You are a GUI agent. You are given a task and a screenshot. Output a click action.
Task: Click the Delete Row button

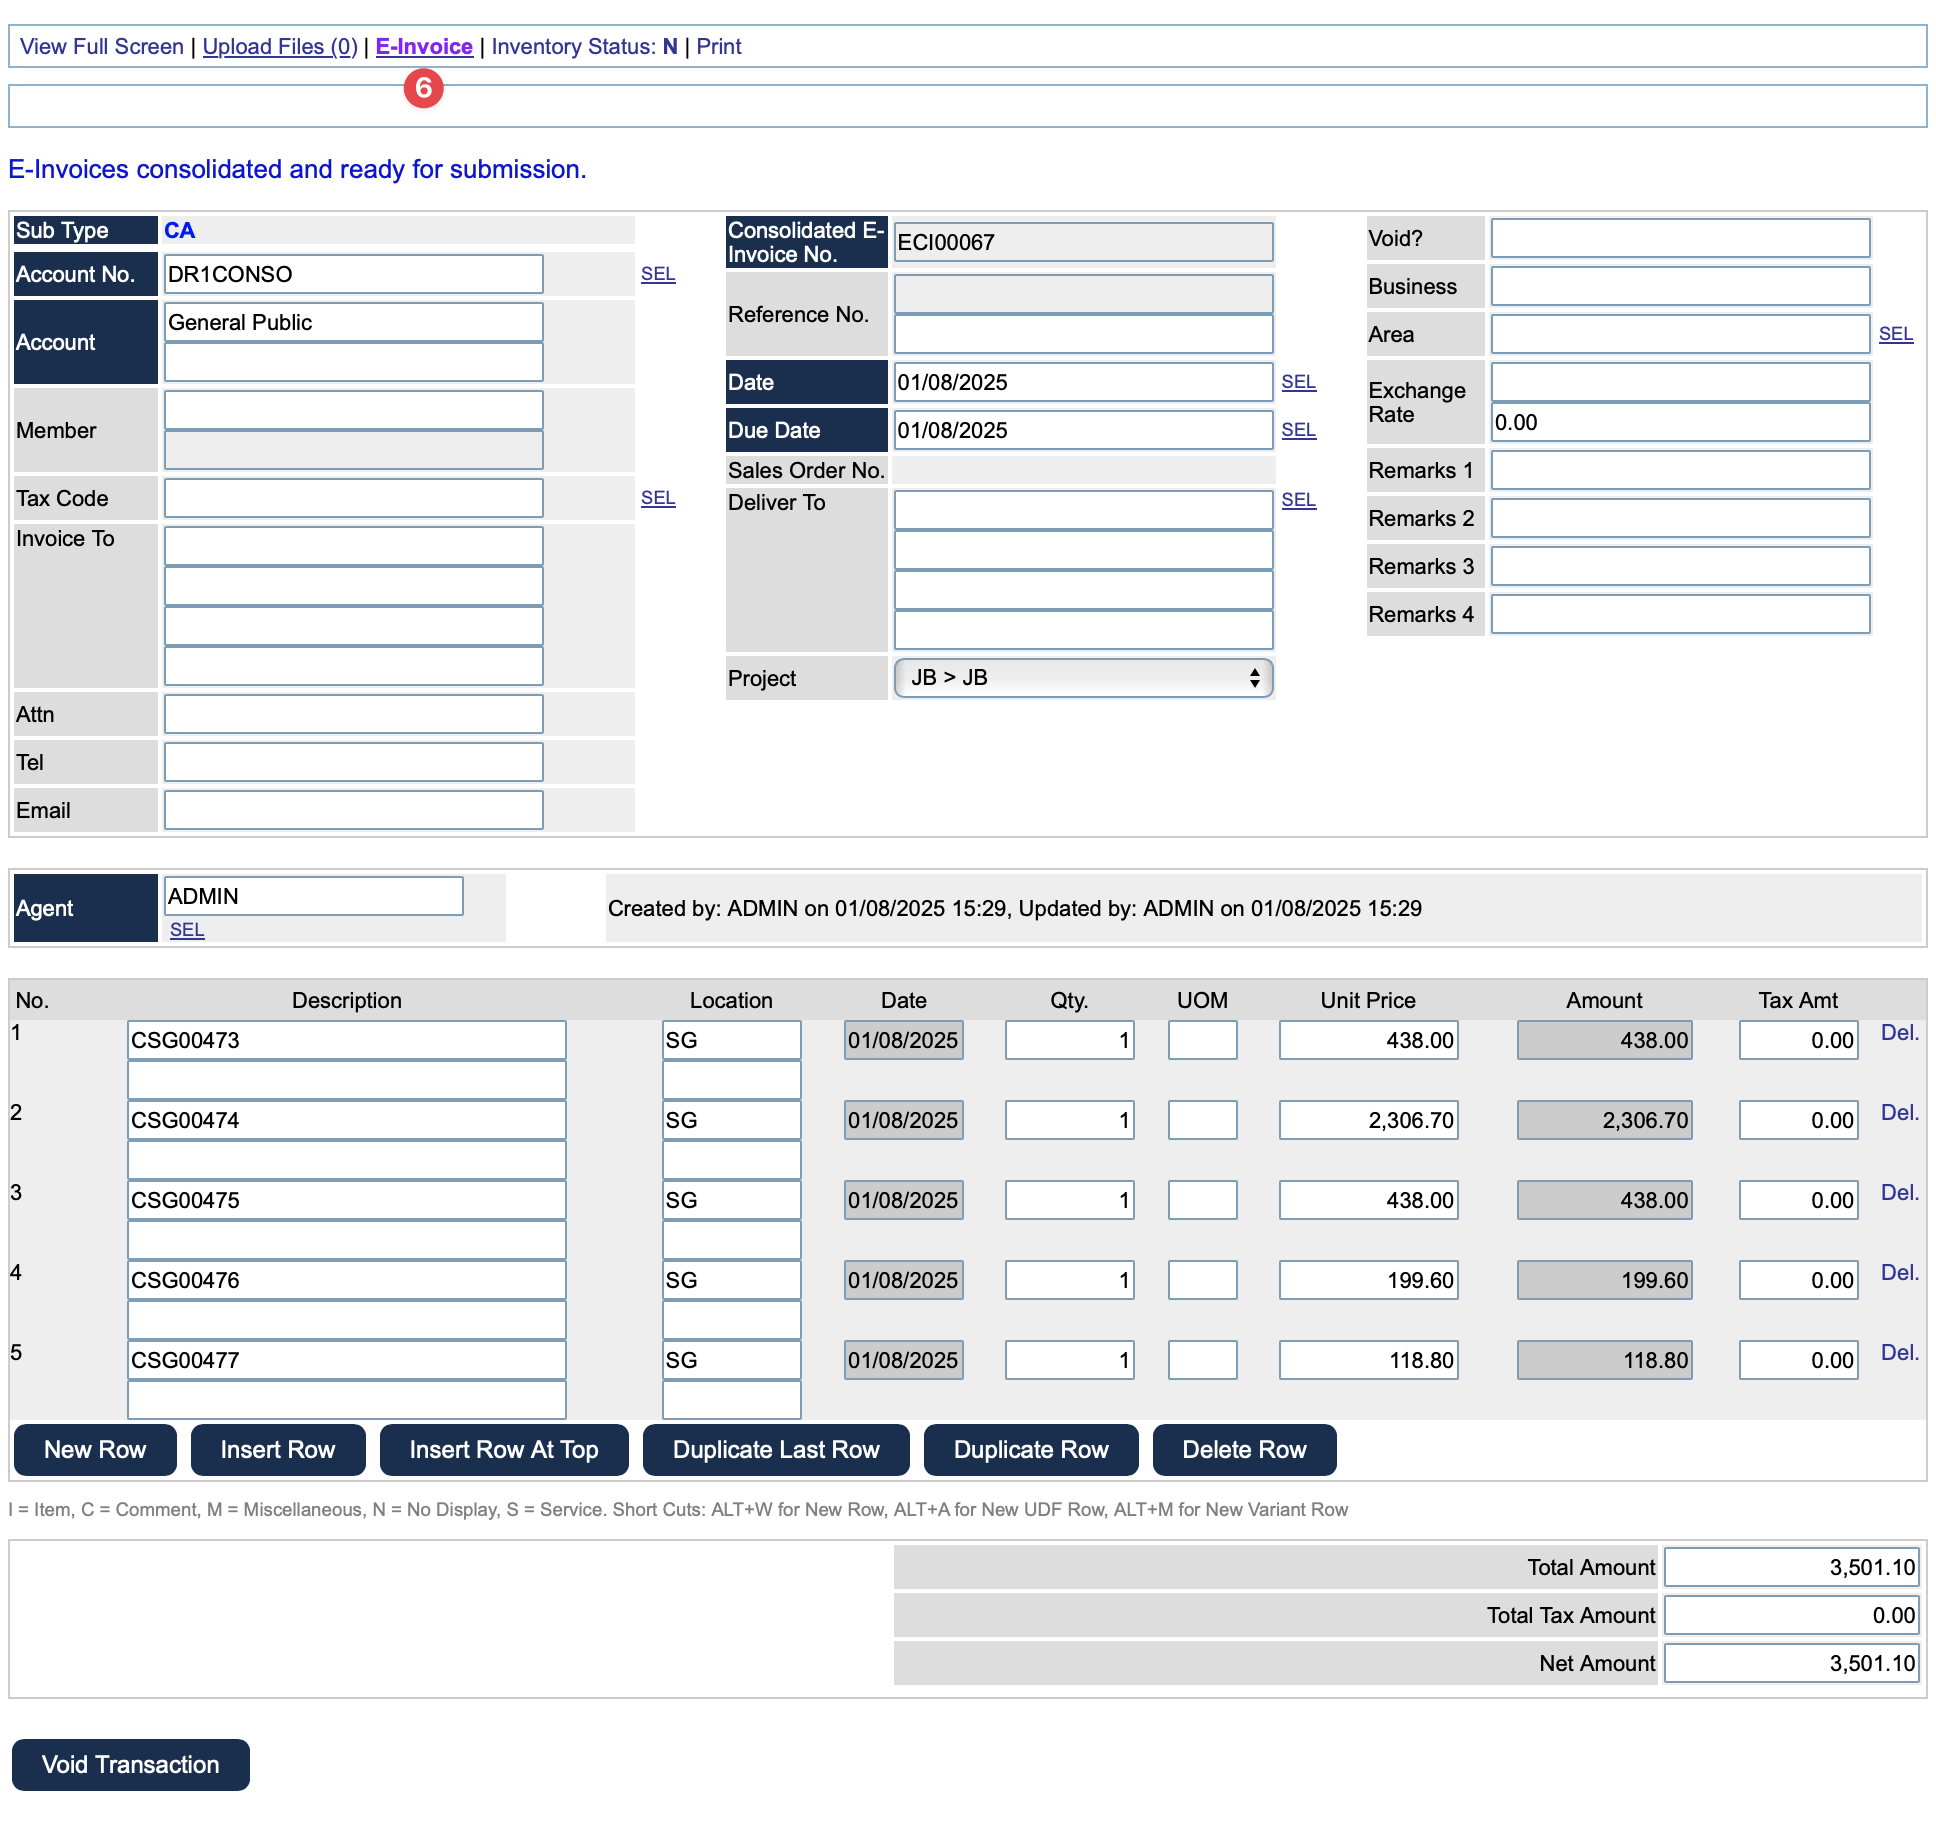(x=1244, y=1450)
